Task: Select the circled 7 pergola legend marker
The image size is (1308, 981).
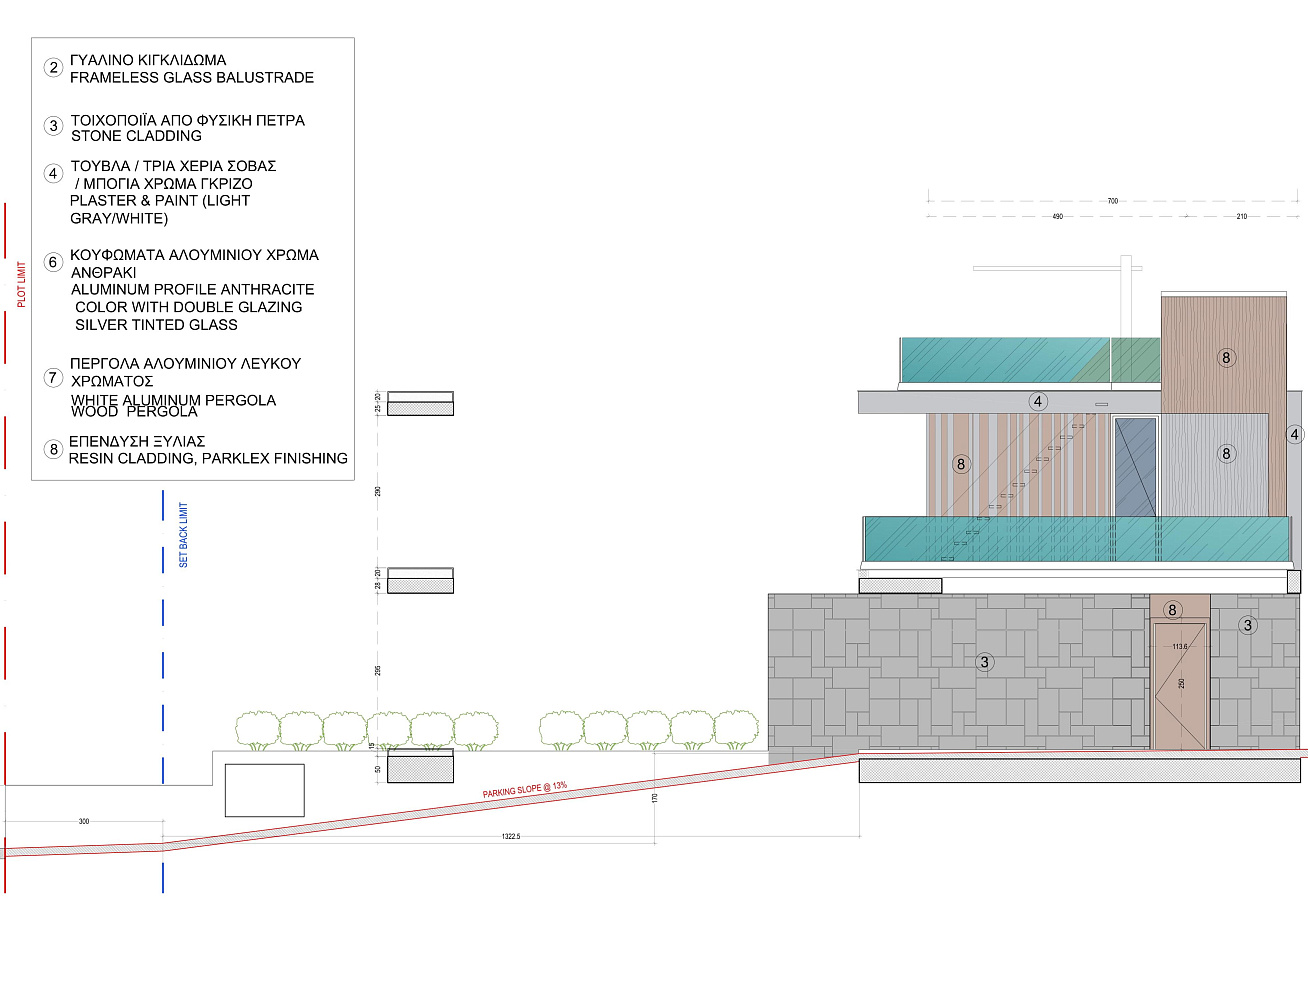Action: tap(53, 377)
